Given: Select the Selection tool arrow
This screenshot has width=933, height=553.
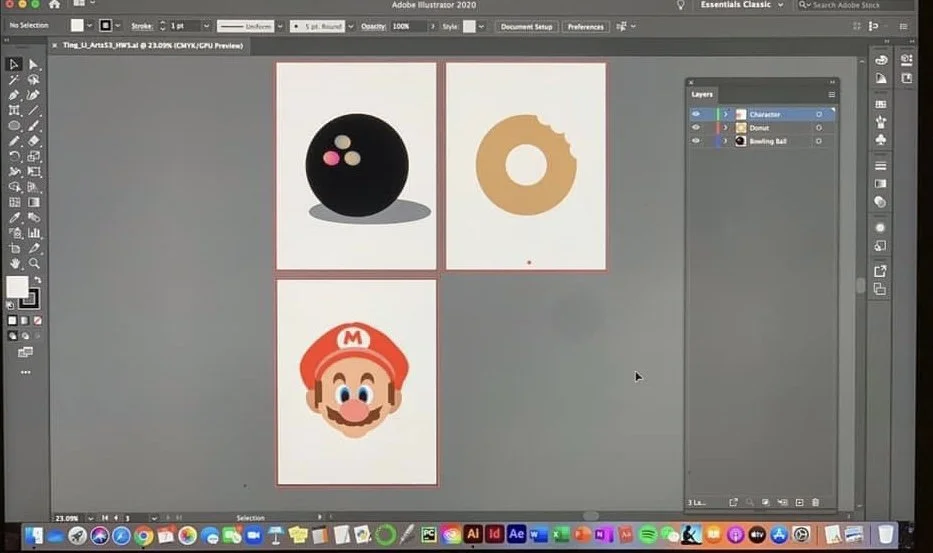Looking at the screenshot, I should tap(14, 64).
